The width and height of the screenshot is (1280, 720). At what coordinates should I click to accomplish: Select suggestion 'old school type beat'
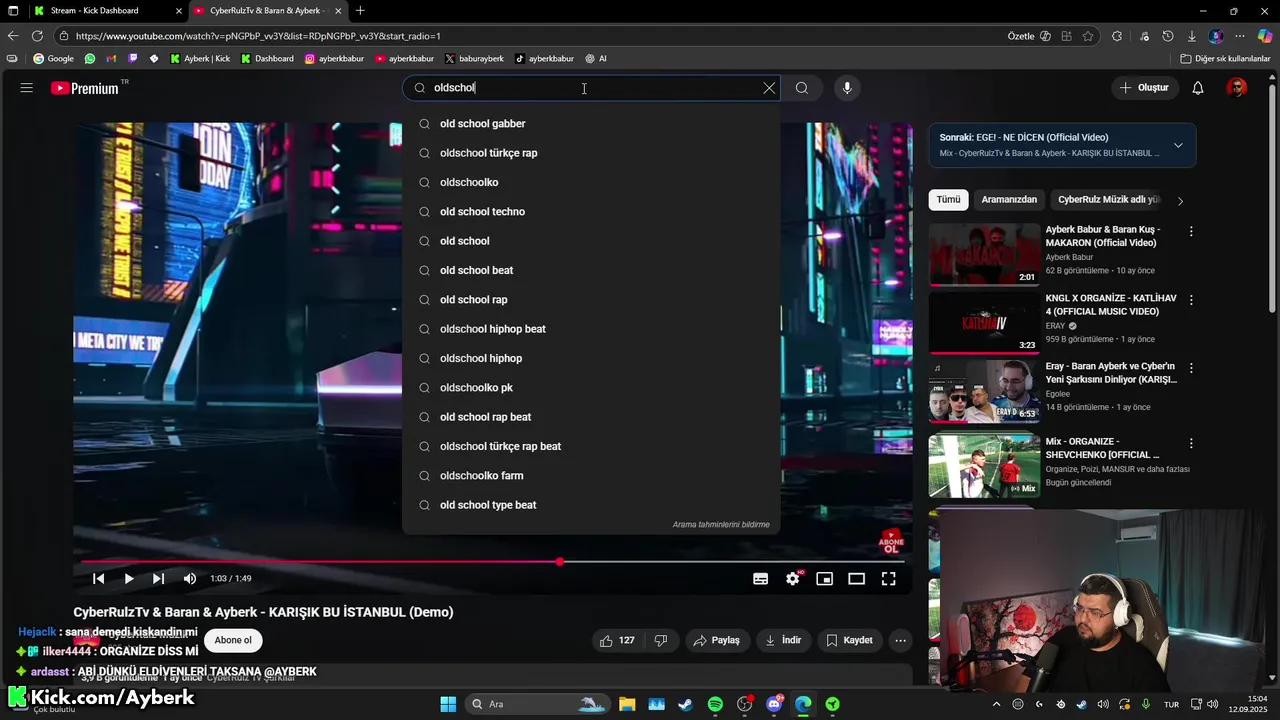591,505
